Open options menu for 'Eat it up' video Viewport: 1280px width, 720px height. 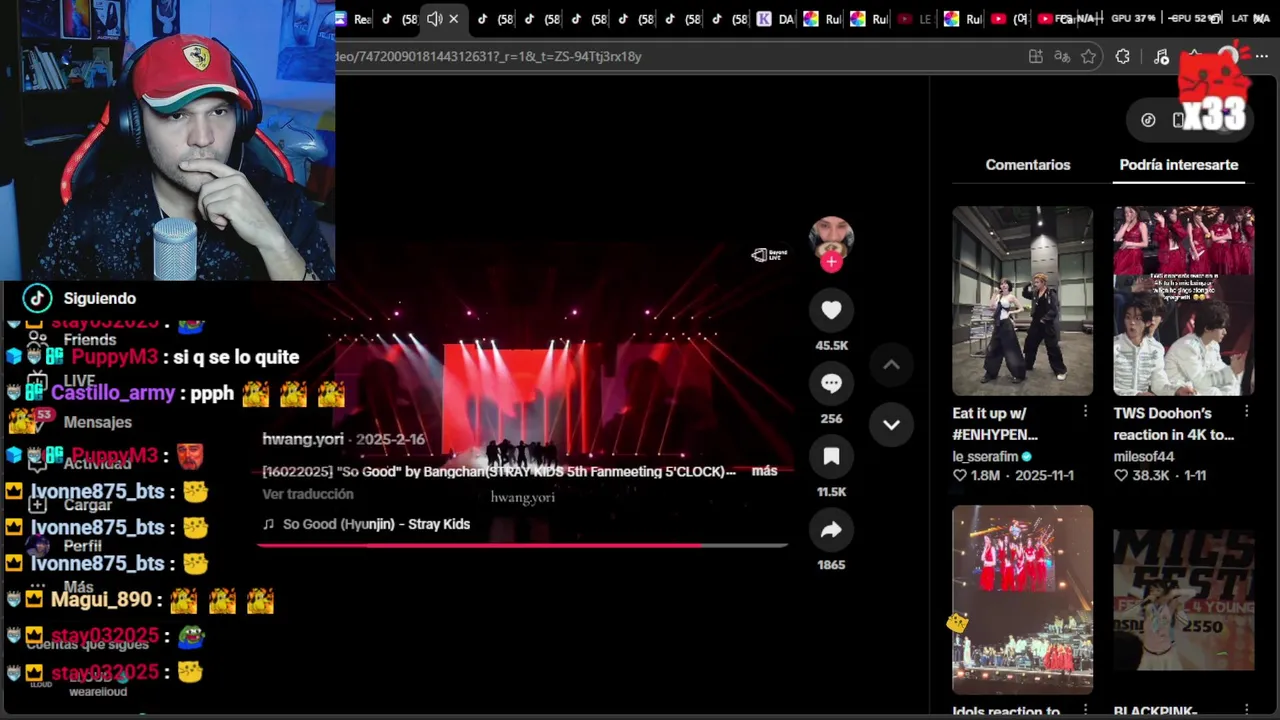point(1085,412)
